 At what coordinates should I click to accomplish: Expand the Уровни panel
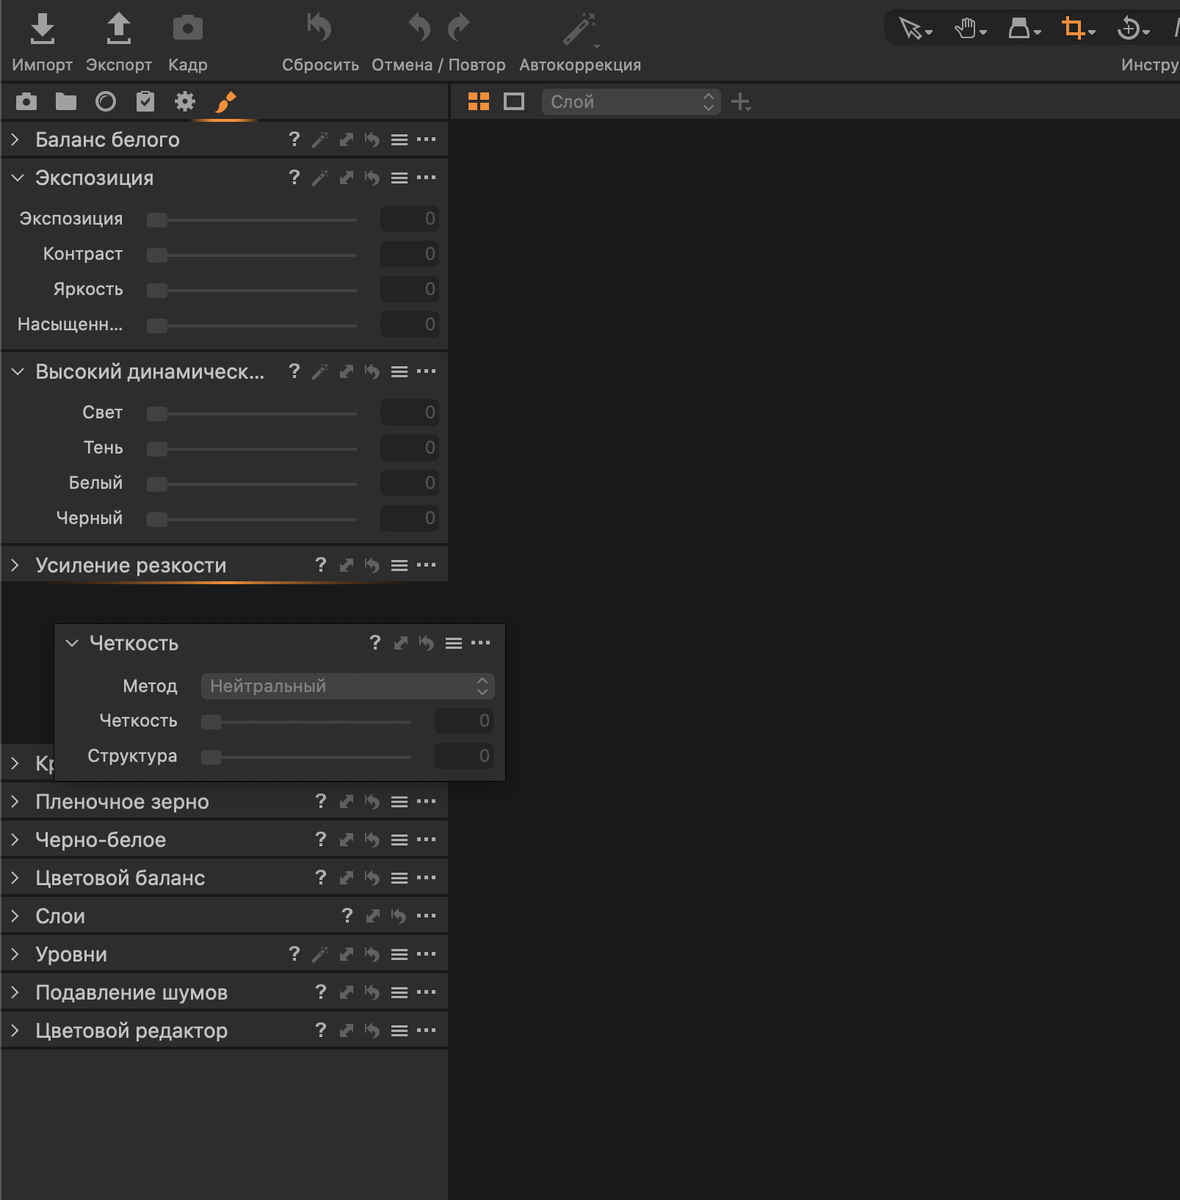15,954
